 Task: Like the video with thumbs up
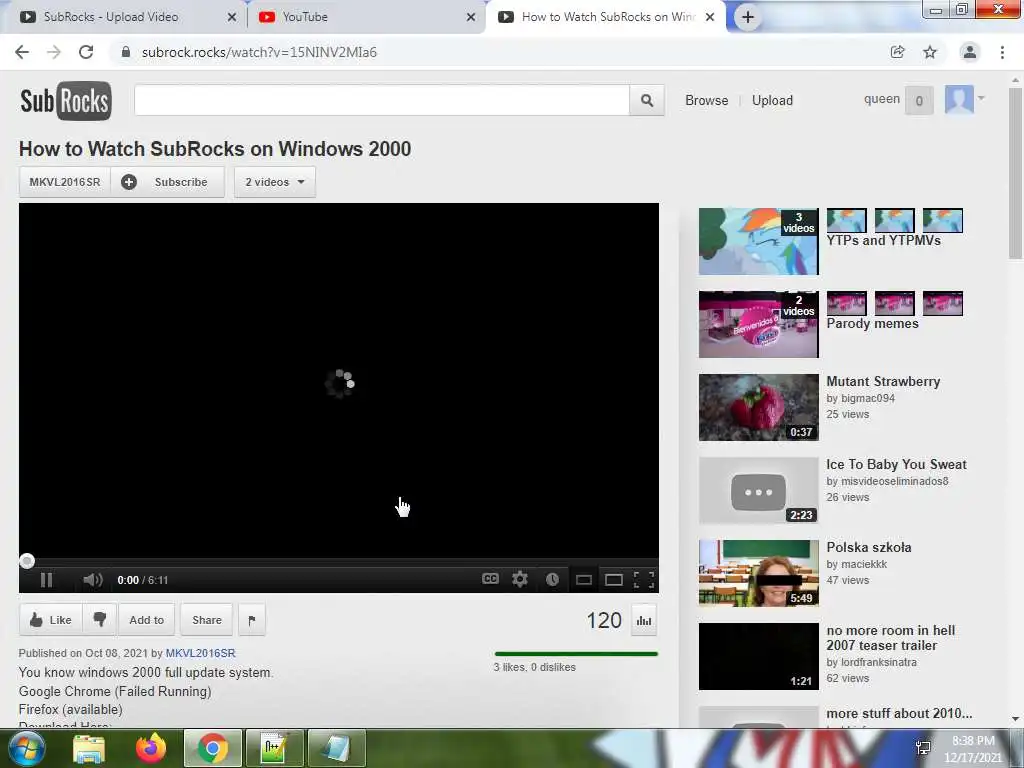(x=51, y=620)
